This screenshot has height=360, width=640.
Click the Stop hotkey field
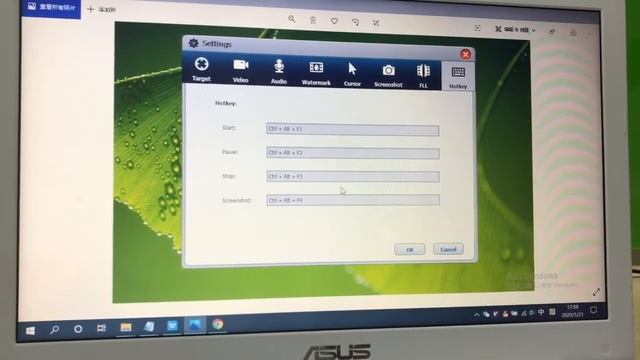pyautogui.click(x=353, y=176)
